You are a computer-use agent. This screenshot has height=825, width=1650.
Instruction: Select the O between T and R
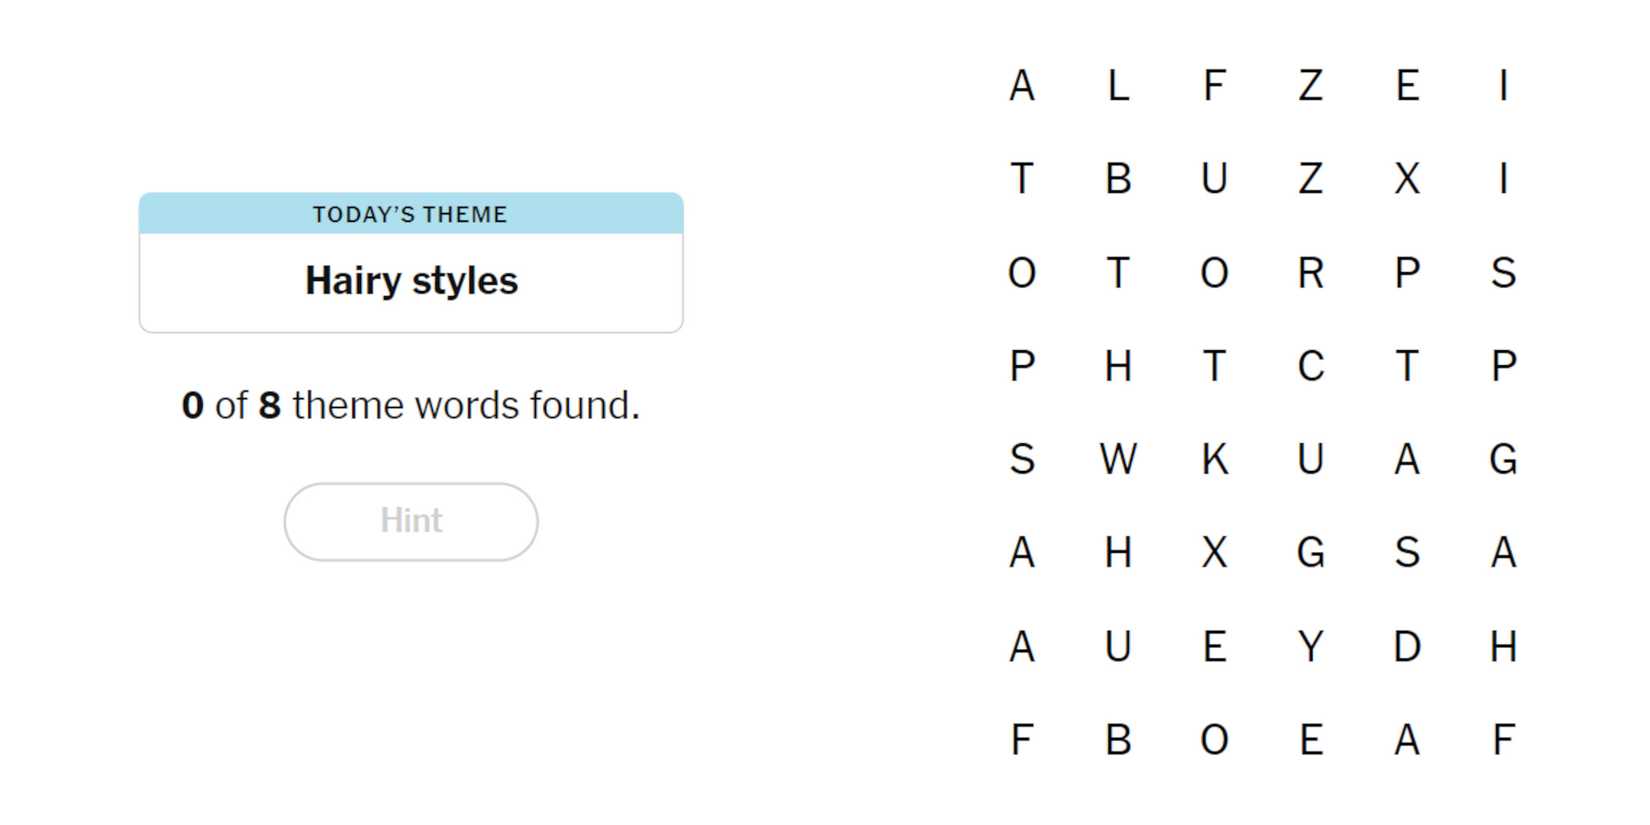pos(1214,273)
